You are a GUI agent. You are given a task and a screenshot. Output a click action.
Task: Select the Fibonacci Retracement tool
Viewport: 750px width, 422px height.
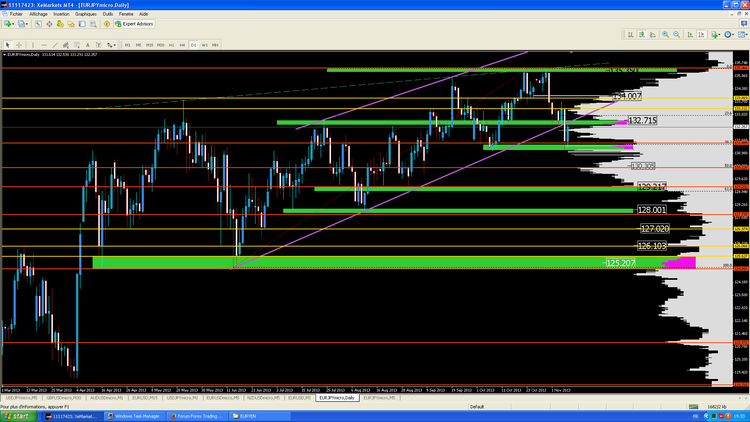(x=77, y=45)
